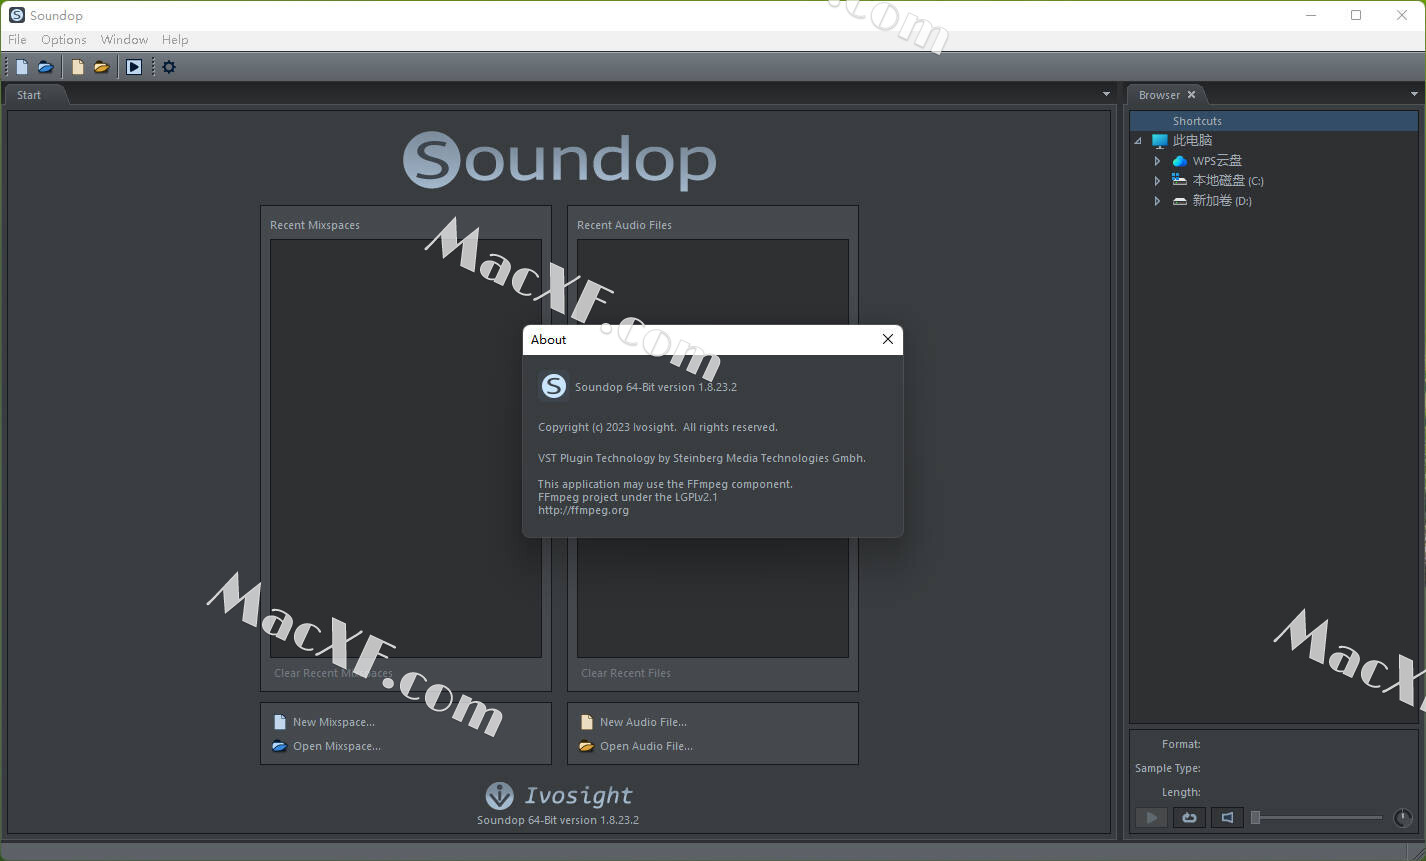Maximize the Soundop window

pos(1356,15)
